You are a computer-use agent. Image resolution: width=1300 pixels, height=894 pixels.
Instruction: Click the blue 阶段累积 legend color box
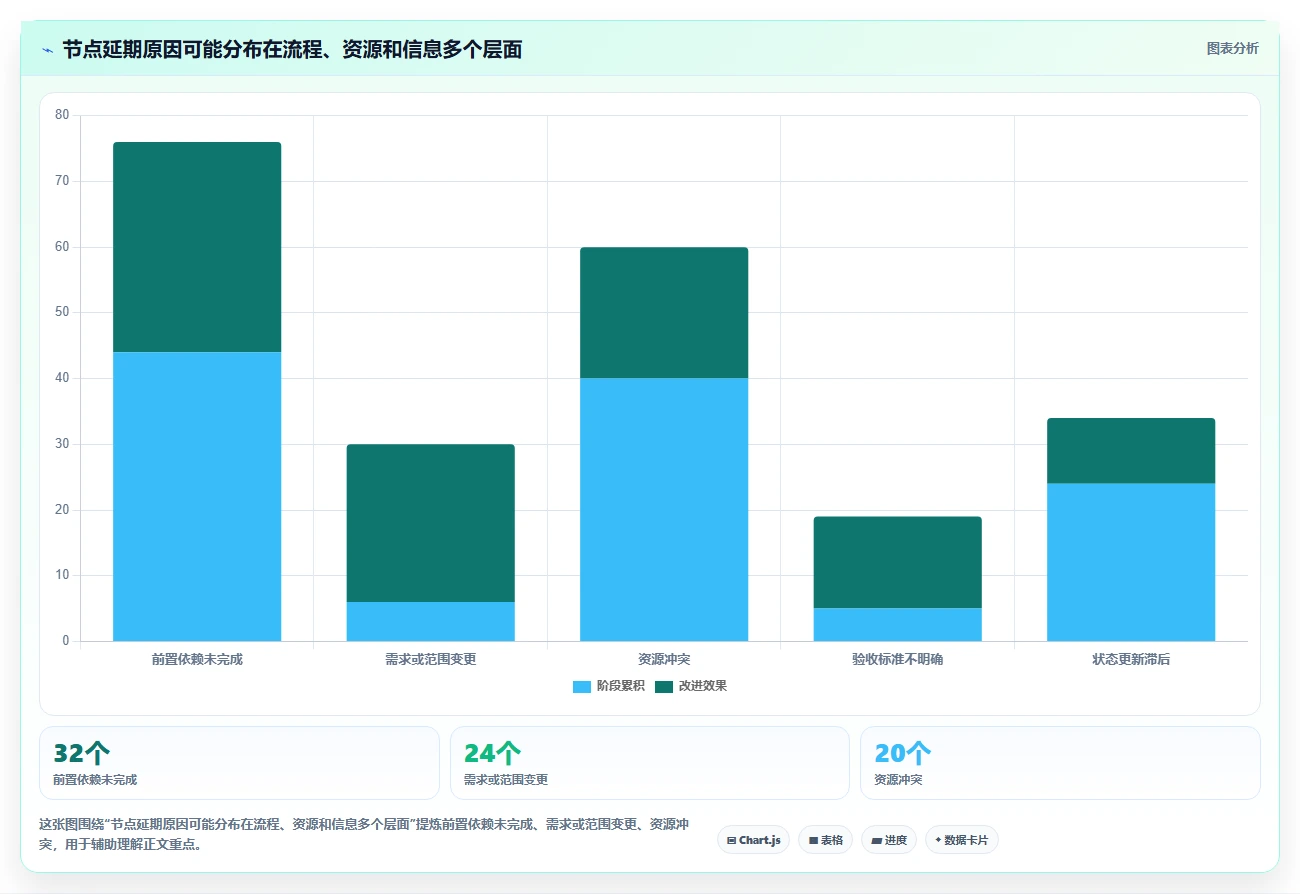point(582,686)
